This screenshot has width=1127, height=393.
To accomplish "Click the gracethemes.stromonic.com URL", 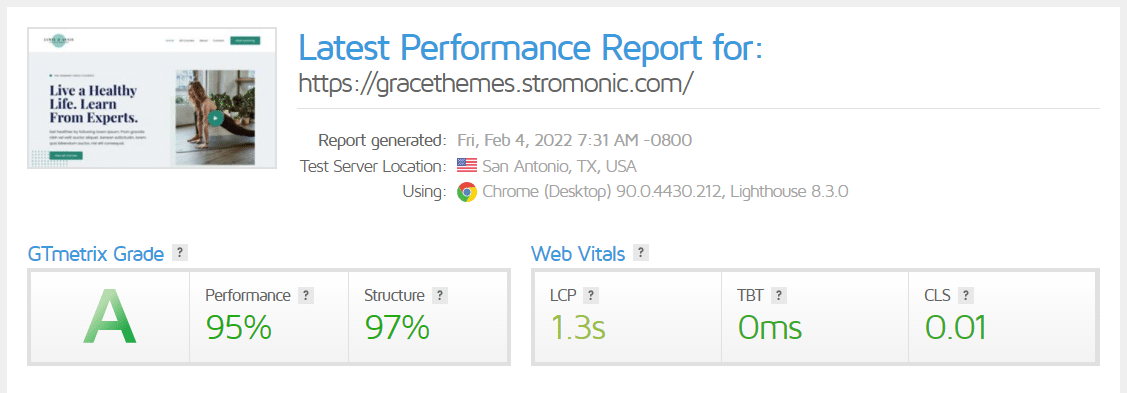I will [495, 84].
